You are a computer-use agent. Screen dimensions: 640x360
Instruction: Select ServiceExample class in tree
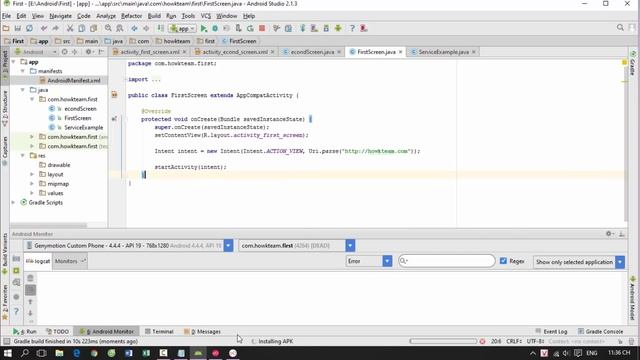click(x=83, y=127)
